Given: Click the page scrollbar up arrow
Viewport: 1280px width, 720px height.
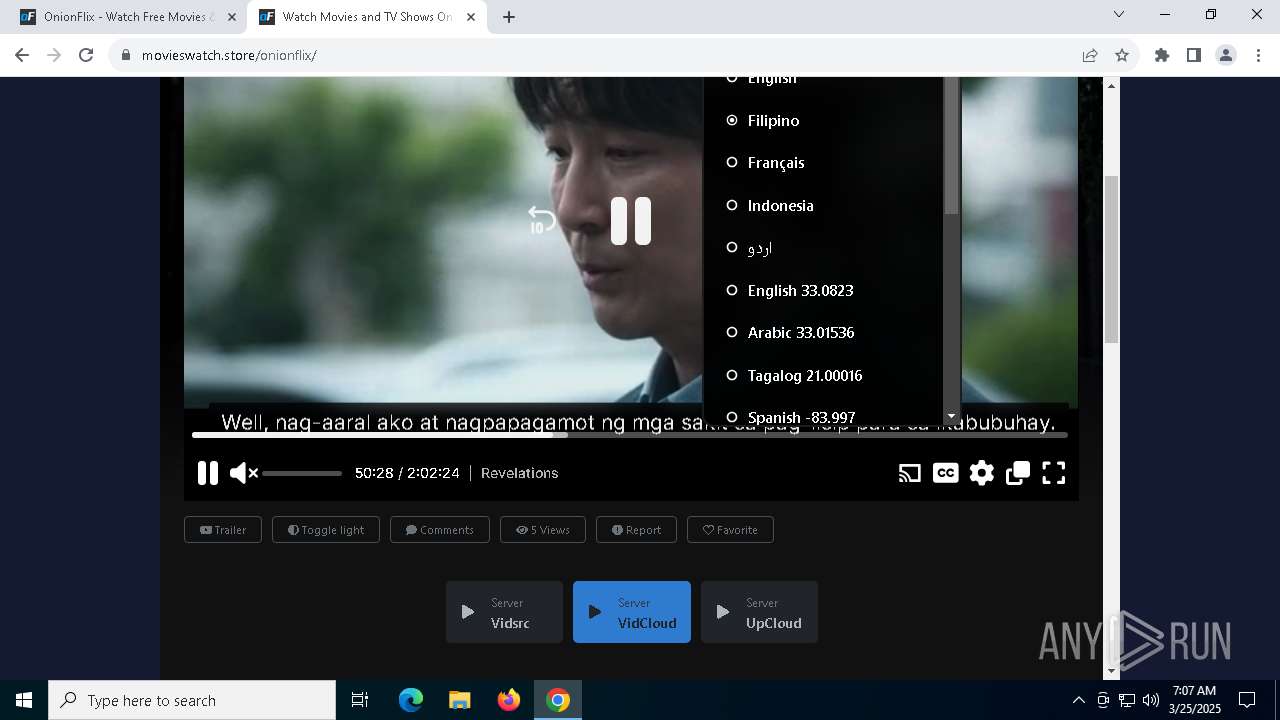Looking at the screenshot, I should 1111,86.
